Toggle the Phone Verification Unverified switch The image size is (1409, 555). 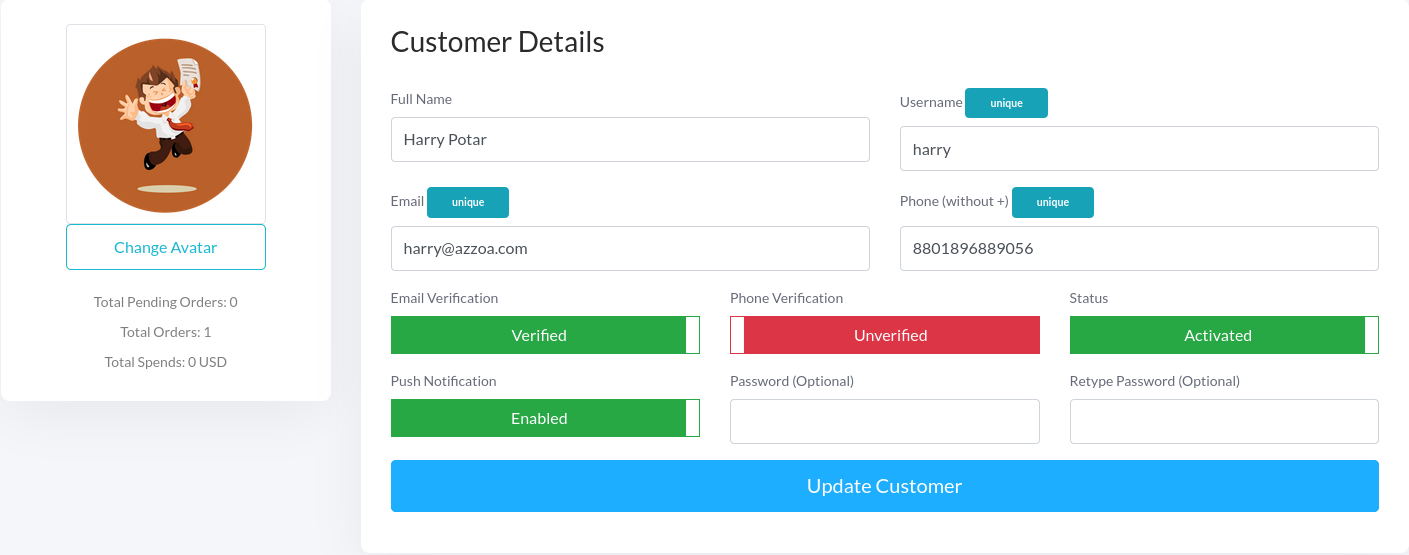(885, 335)
